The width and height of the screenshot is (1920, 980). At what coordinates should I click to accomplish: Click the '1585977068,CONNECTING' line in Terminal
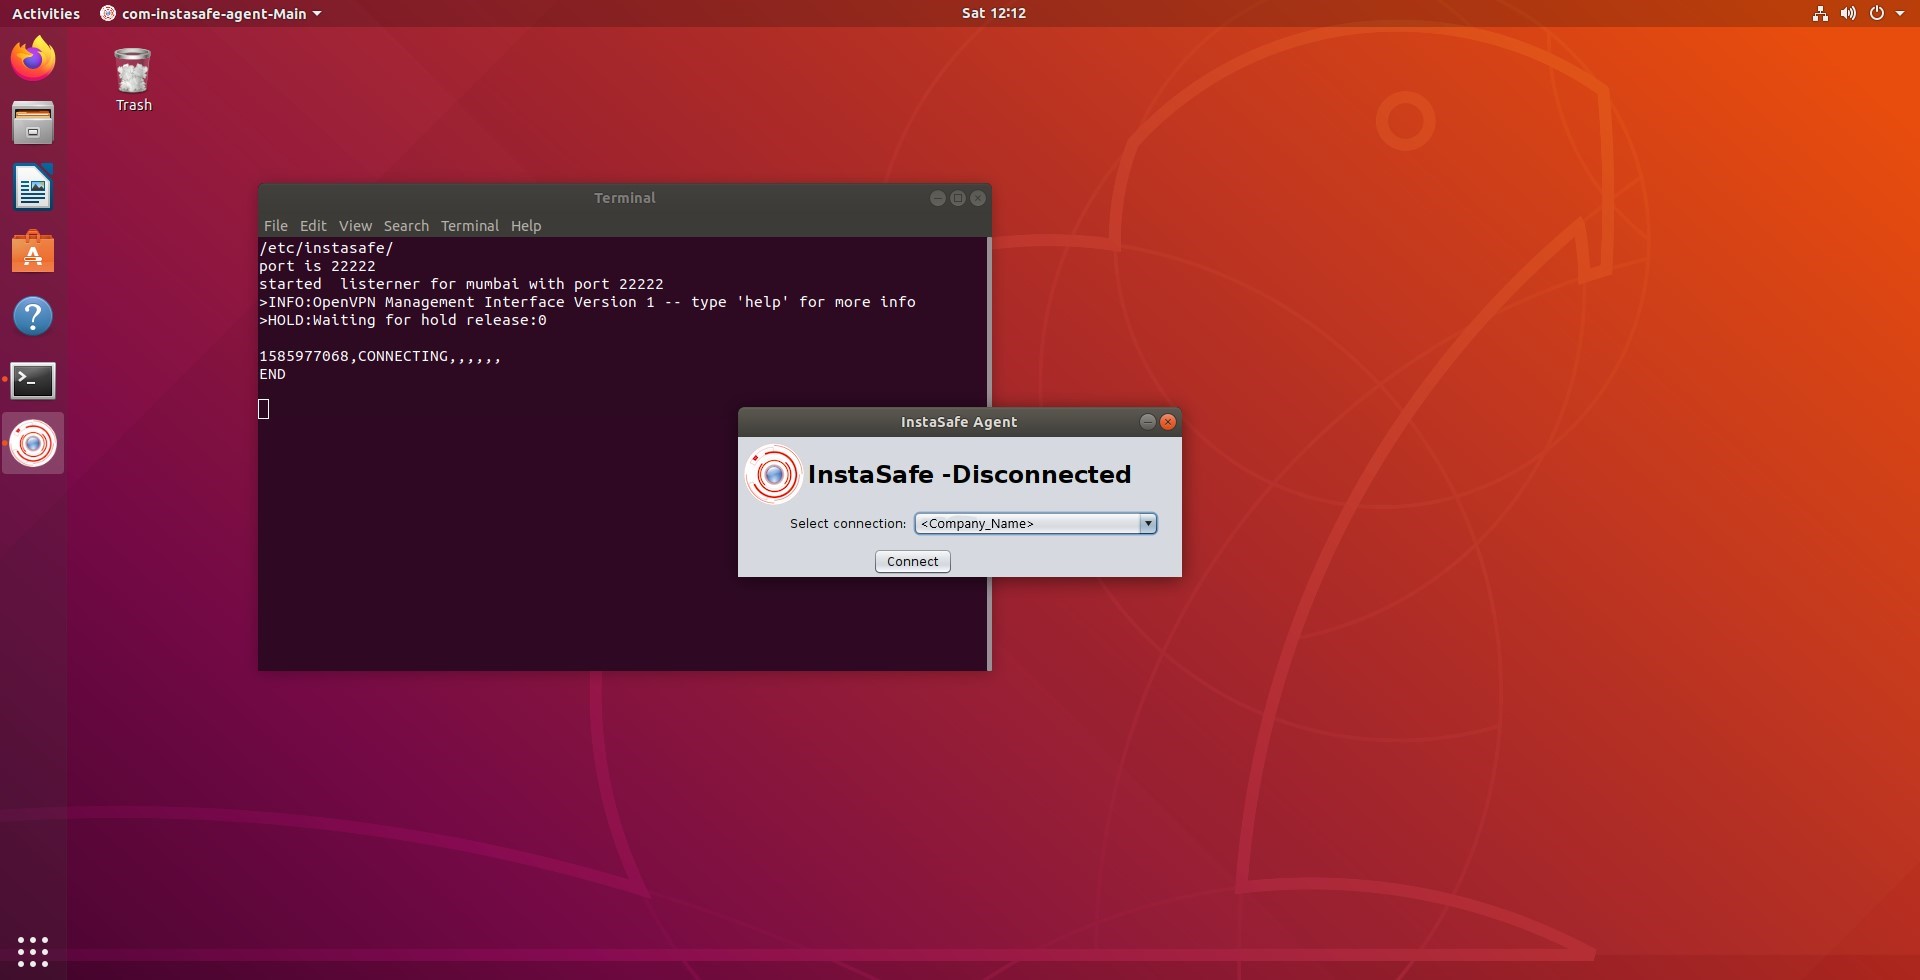pyautogui.click(x=380, y=356)
